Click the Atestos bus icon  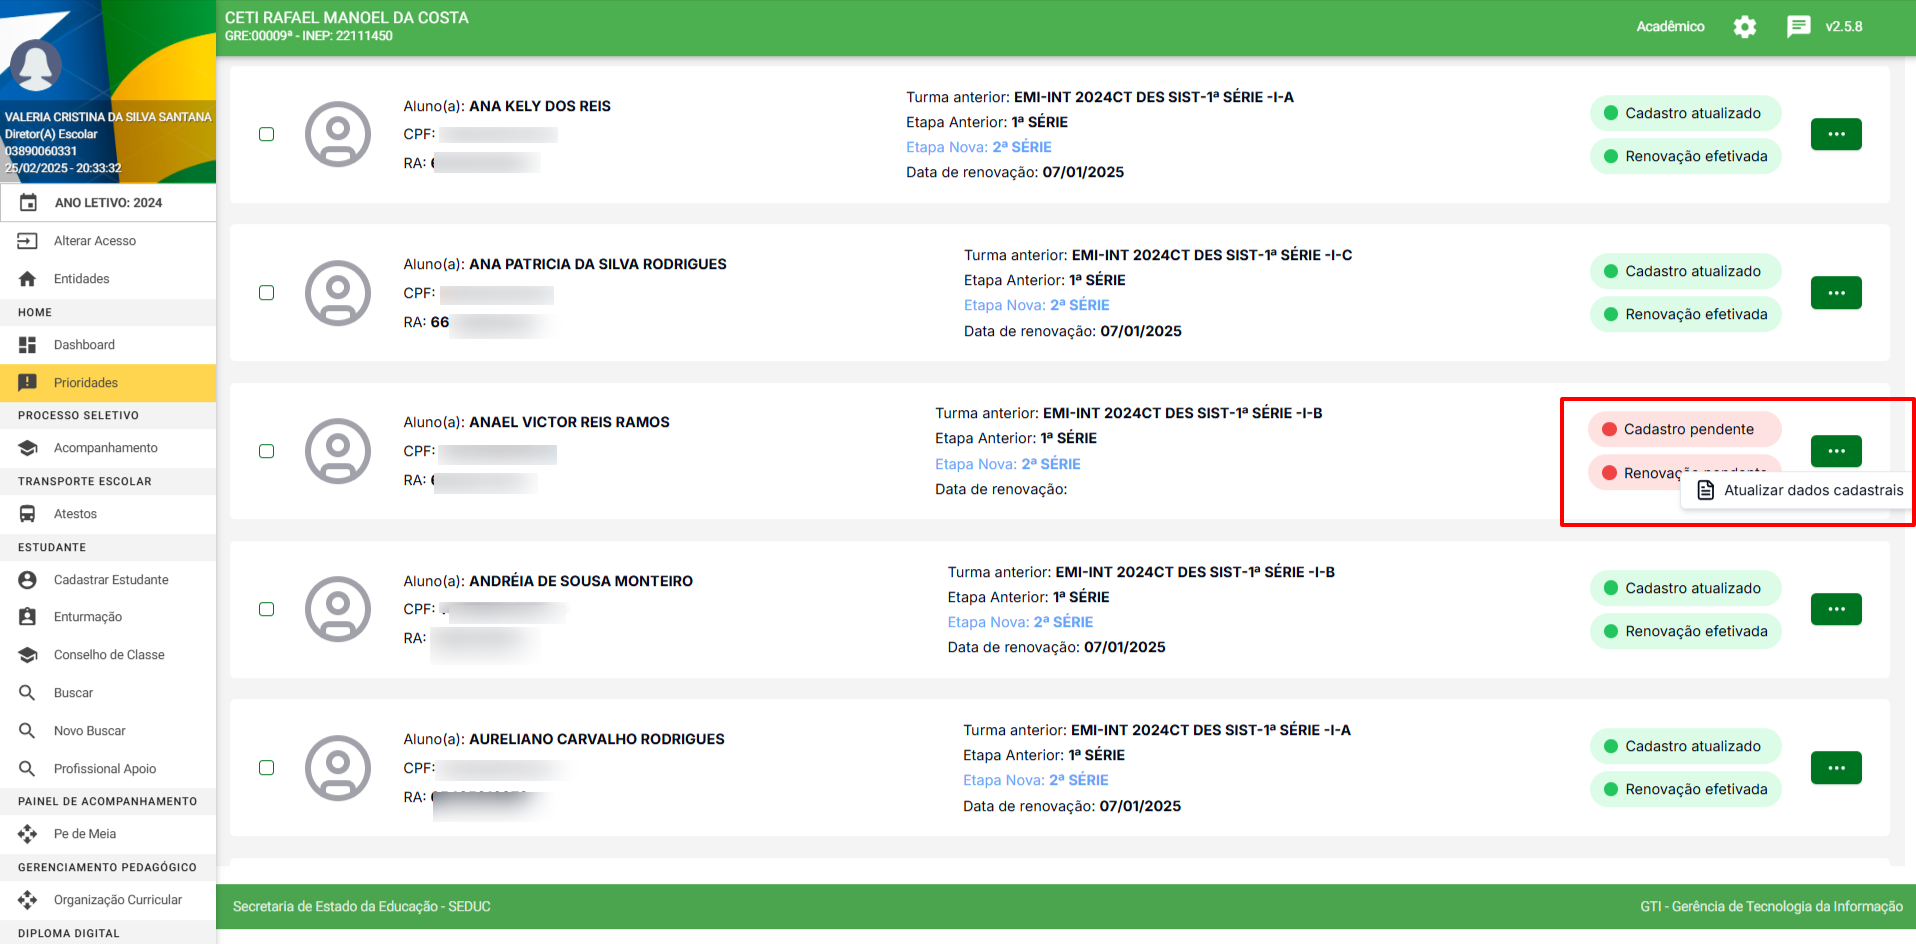pos(27,514)
